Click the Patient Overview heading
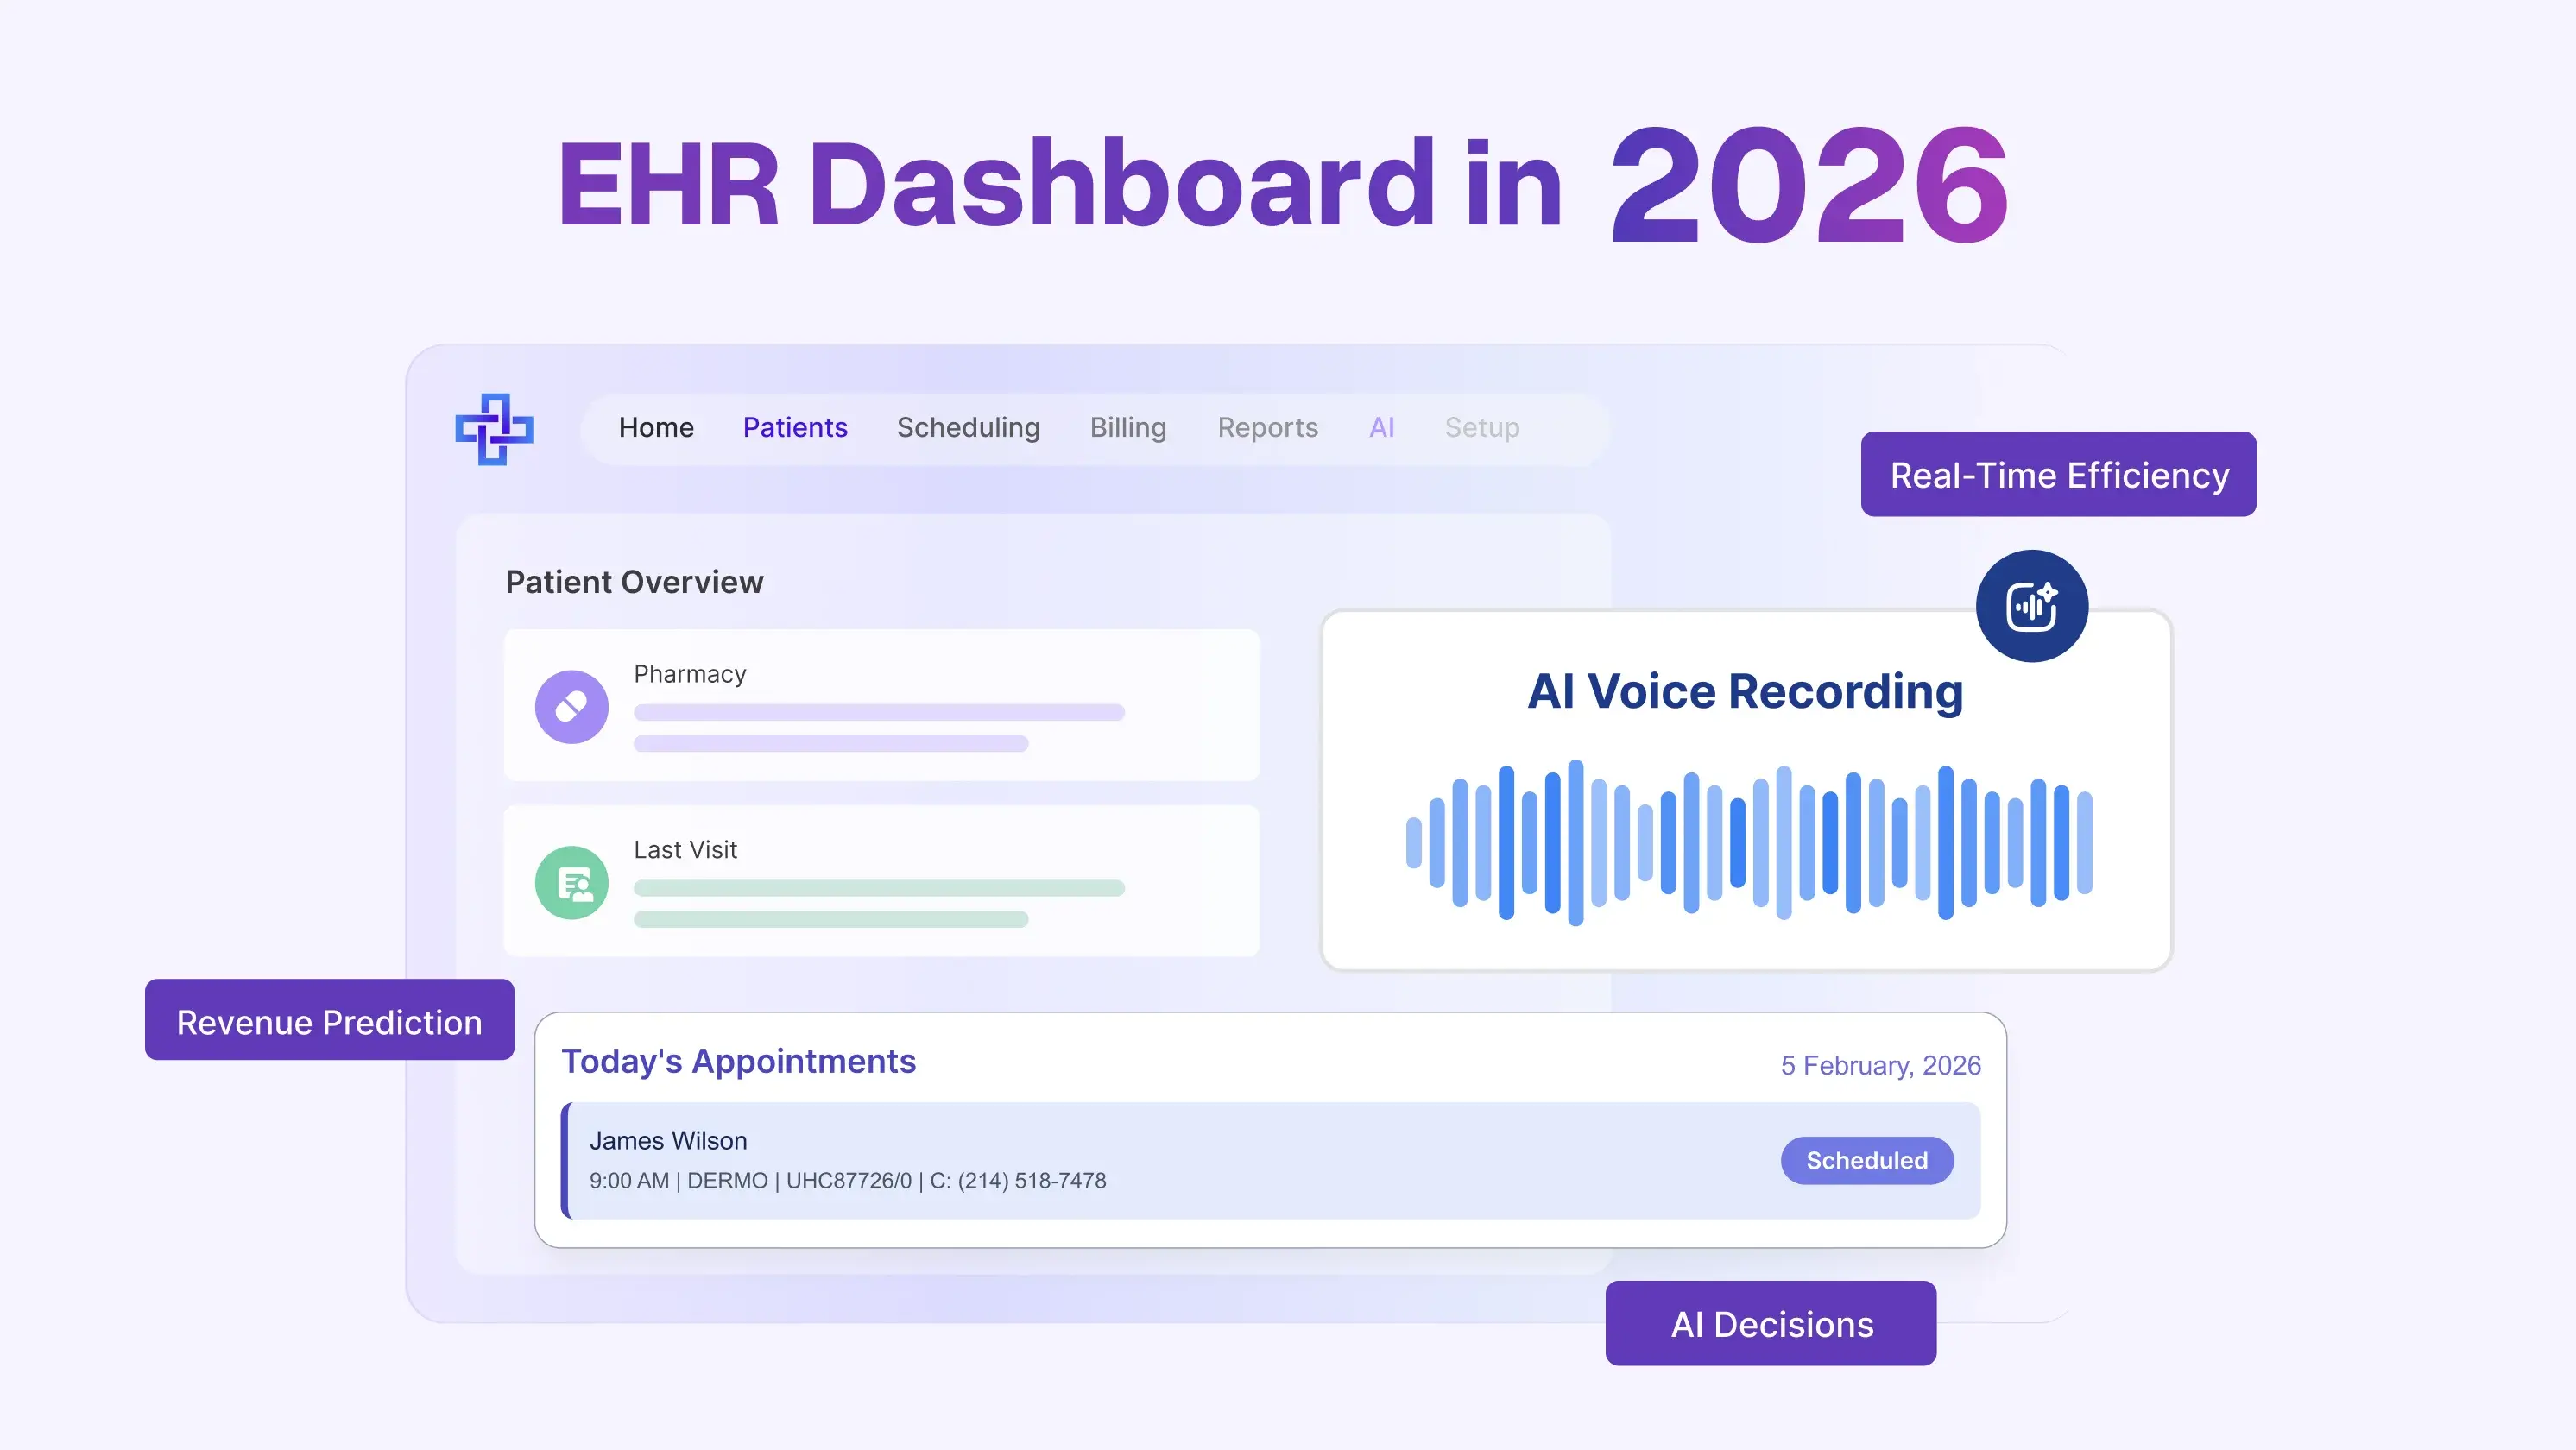The image size is (2576, 1450). pos(634,581)
